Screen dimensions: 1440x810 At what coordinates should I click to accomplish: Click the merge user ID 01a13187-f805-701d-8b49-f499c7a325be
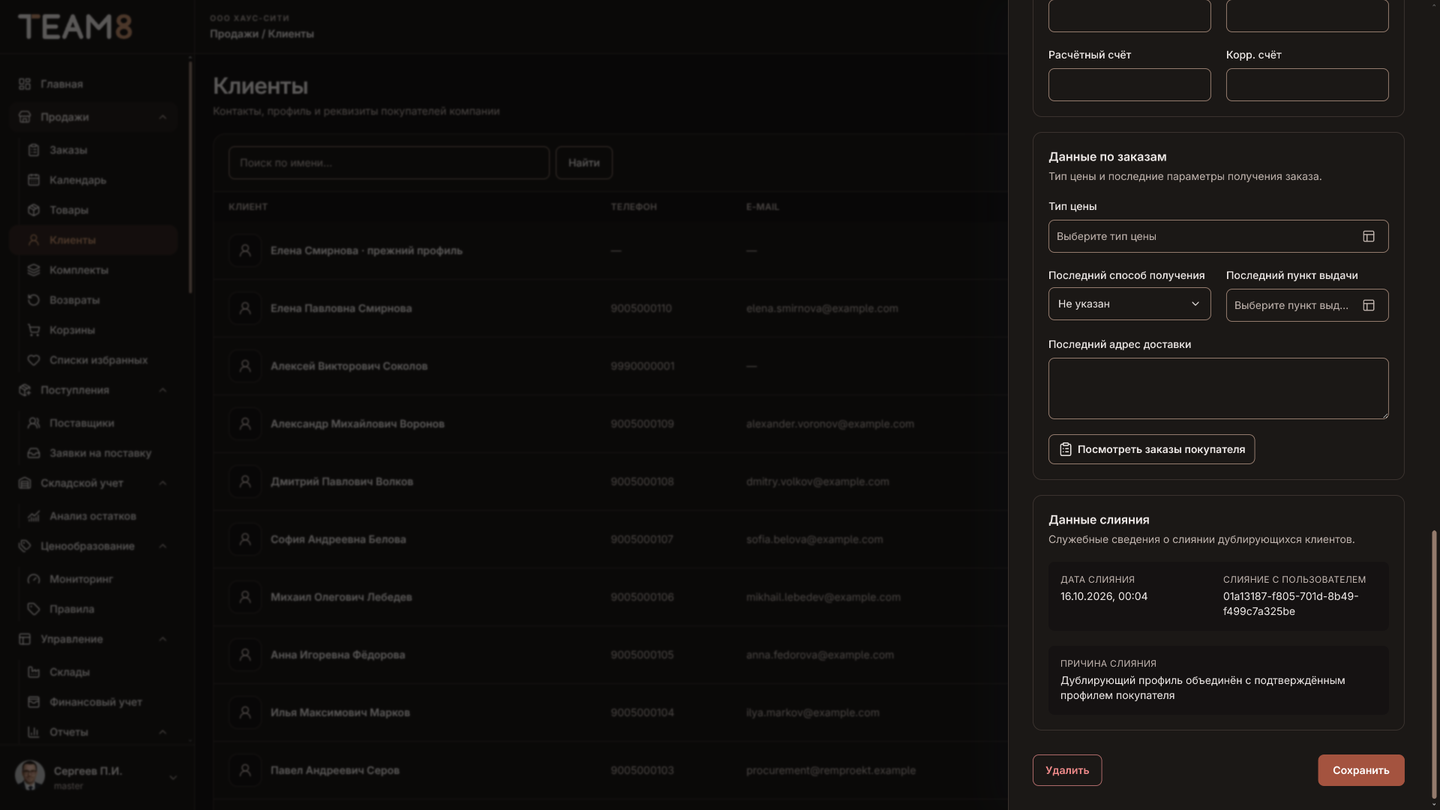(1291, 604)
